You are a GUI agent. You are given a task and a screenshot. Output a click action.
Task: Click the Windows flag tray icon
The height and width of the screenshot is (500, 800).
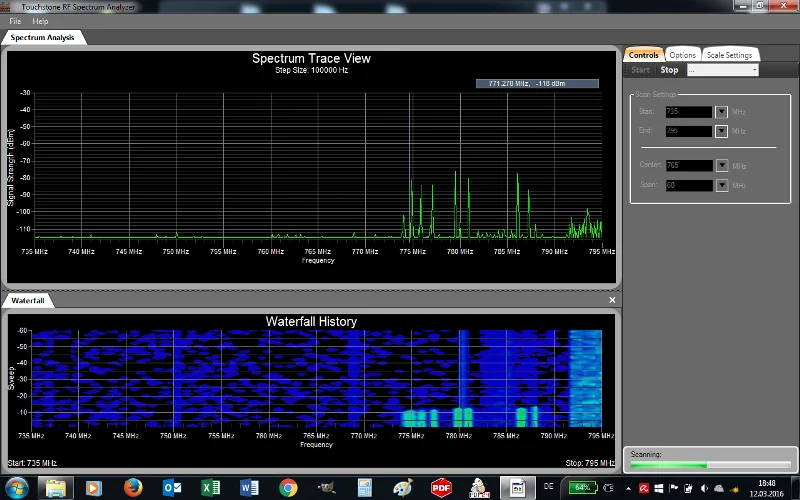659,488
